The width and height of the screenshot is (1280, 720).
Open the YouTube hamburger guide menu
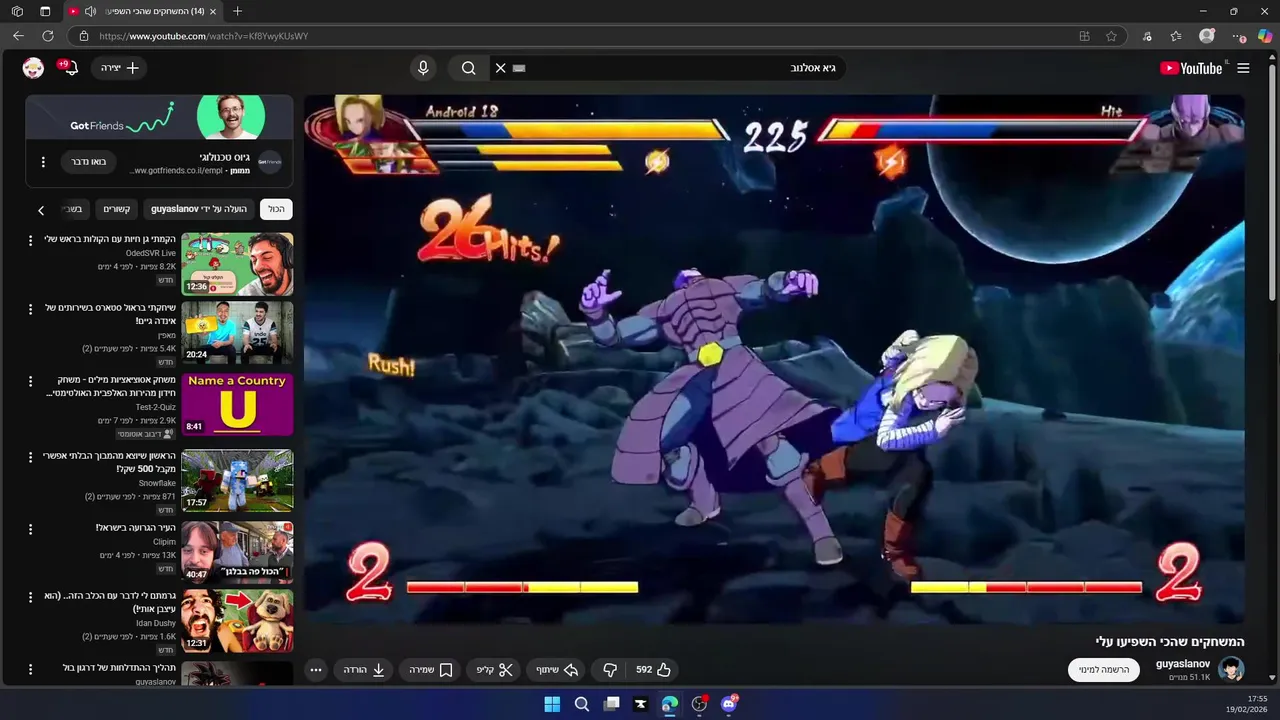point(1243,68)
